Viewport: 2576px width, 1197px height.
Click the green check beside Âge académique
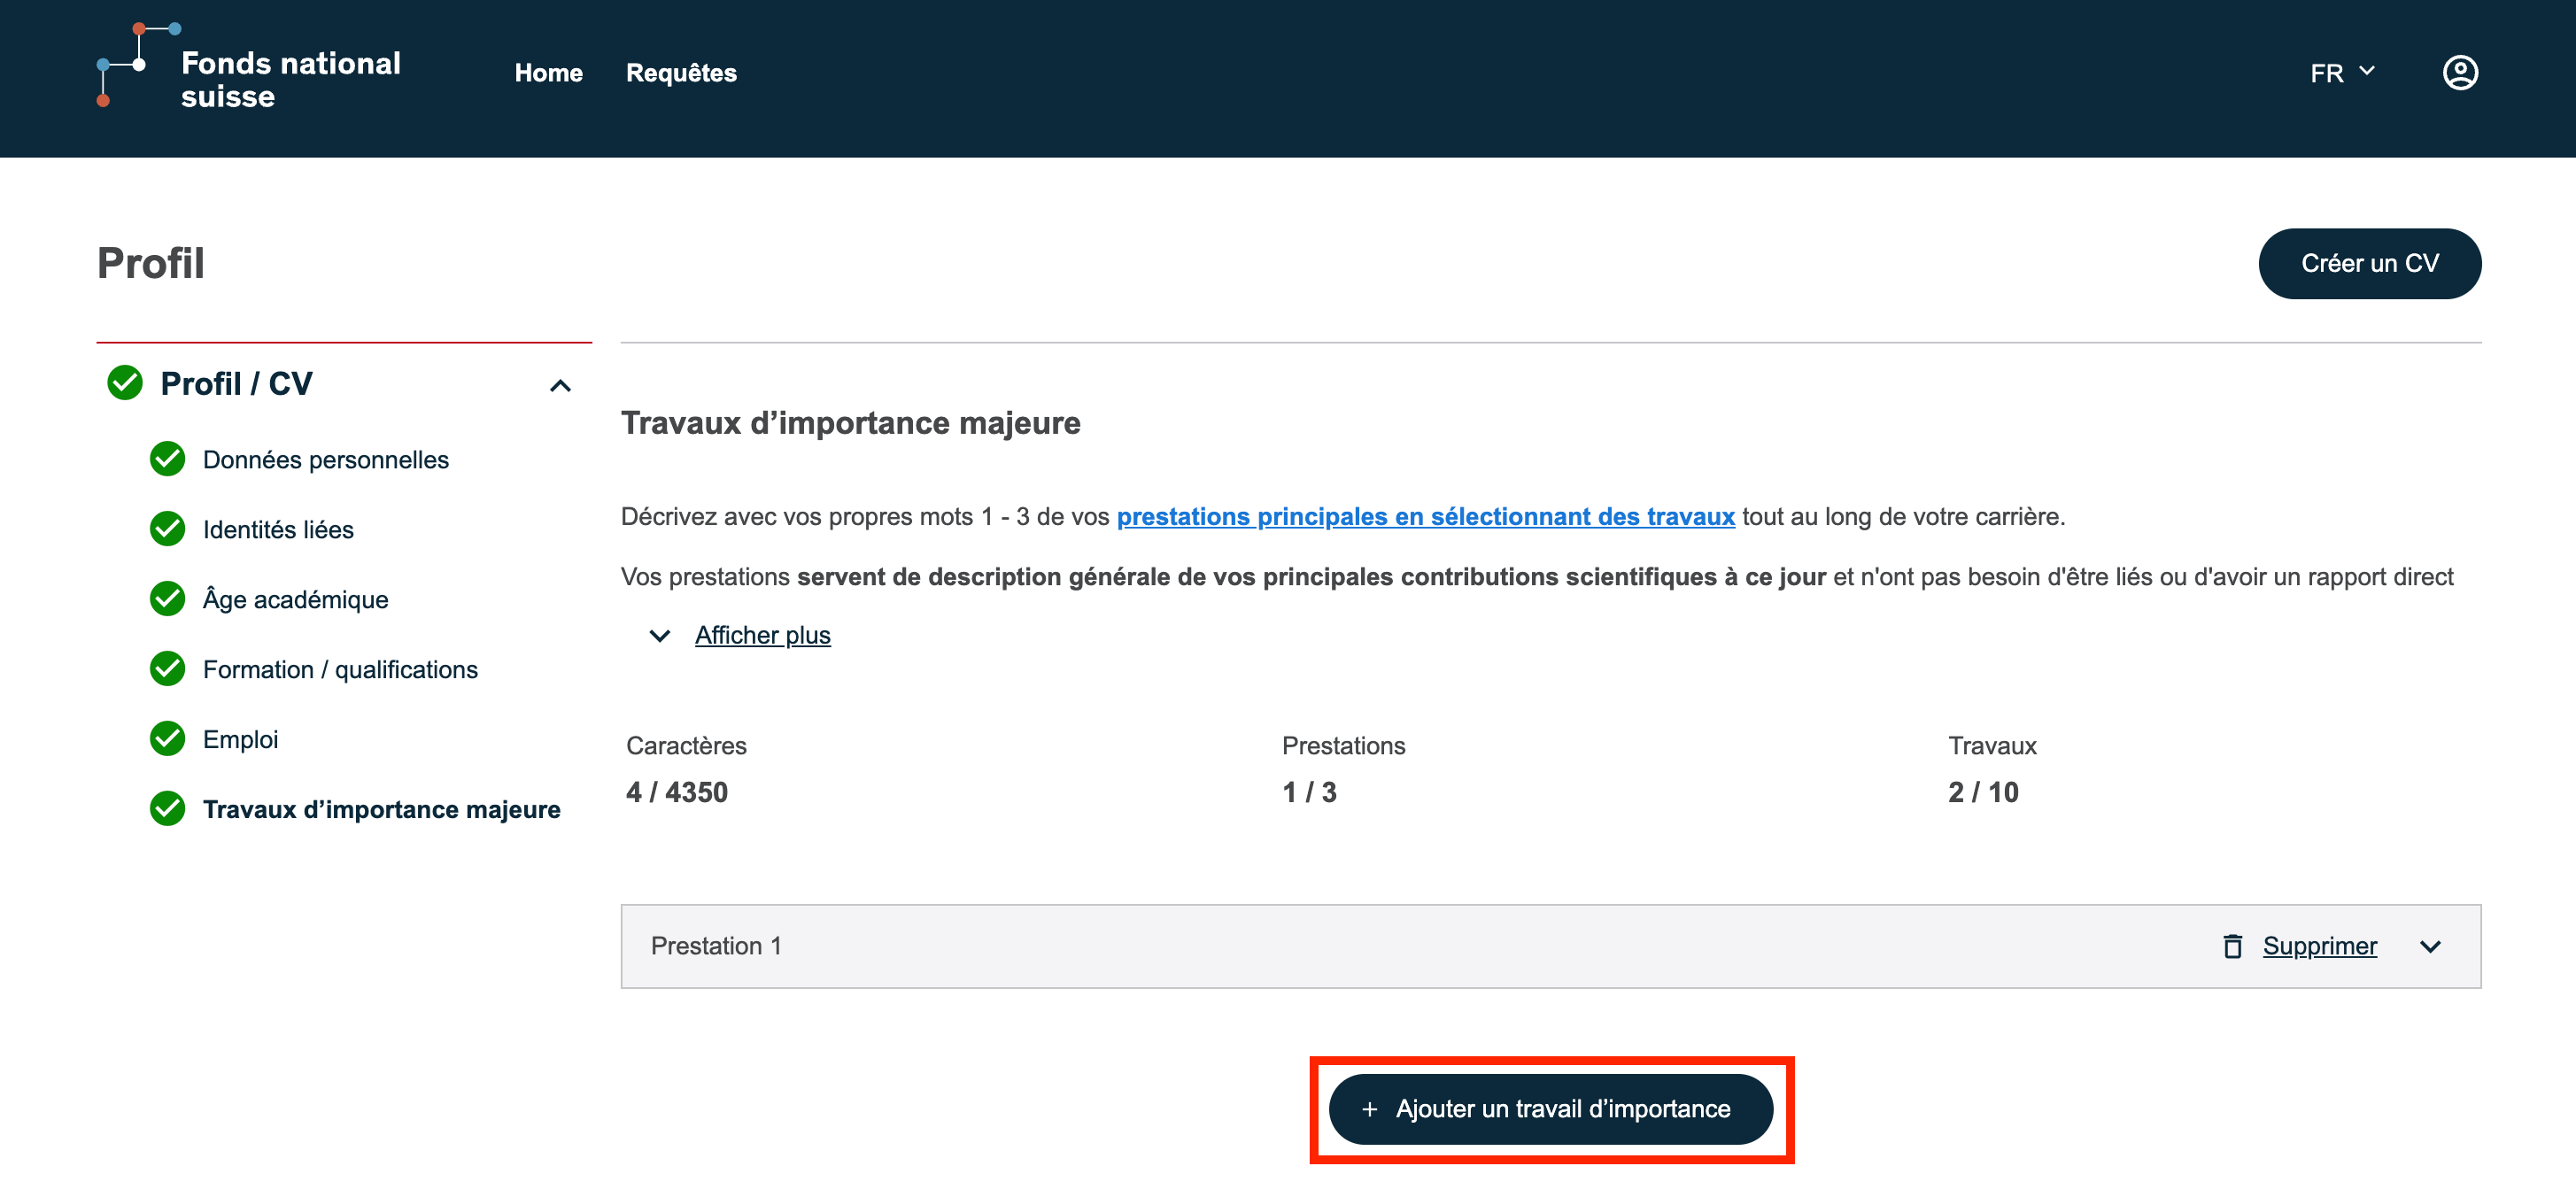pyautogui.click(x=167, y=599)
